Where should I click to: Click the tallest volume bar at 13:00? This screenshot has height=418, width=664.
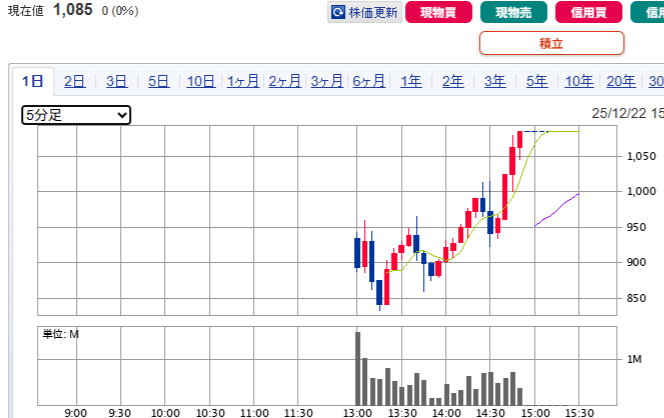pos(357,367)
